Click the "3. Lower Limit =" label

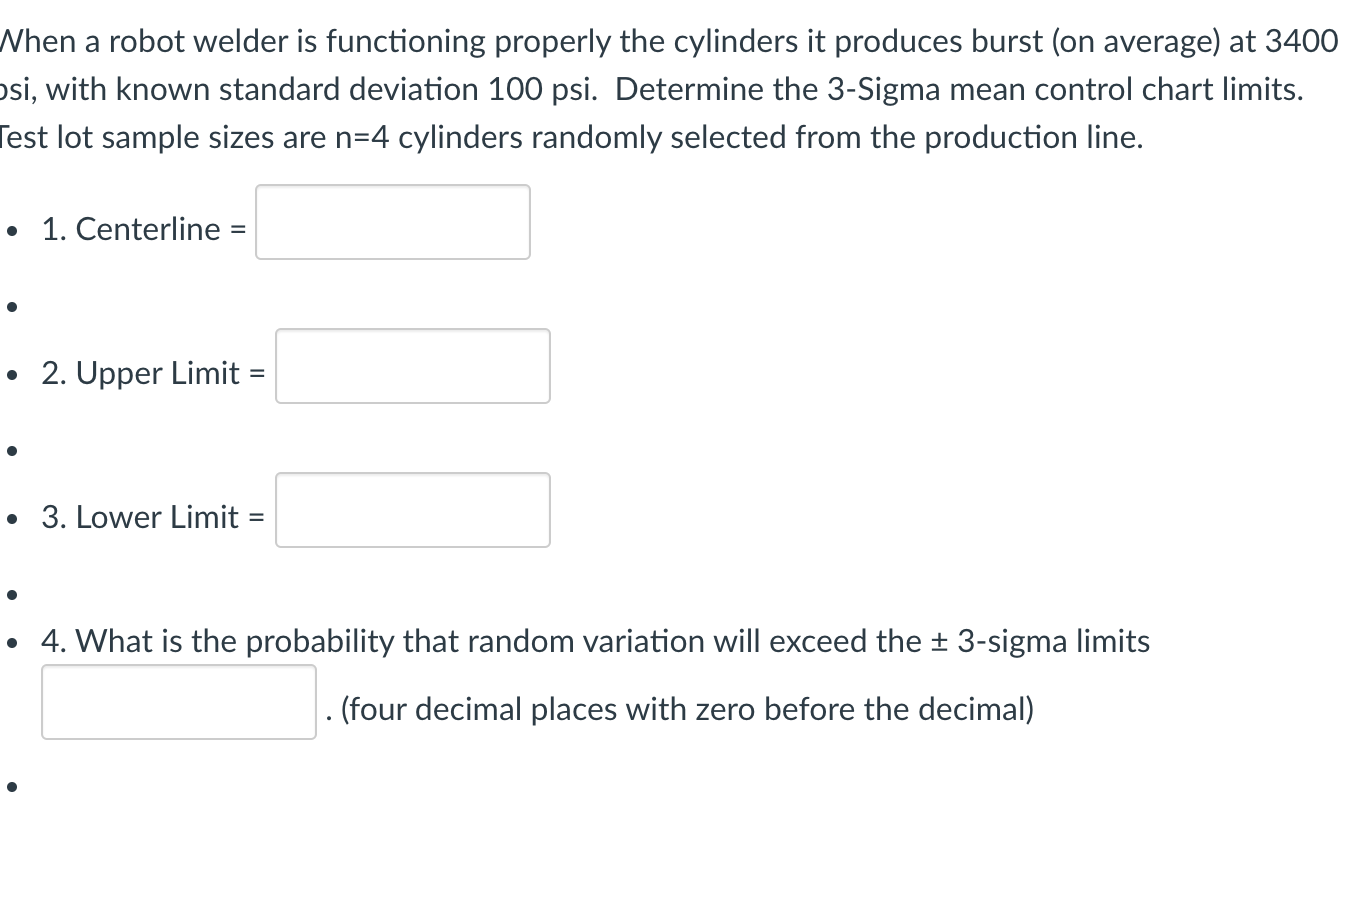click(x=154, y=517)
